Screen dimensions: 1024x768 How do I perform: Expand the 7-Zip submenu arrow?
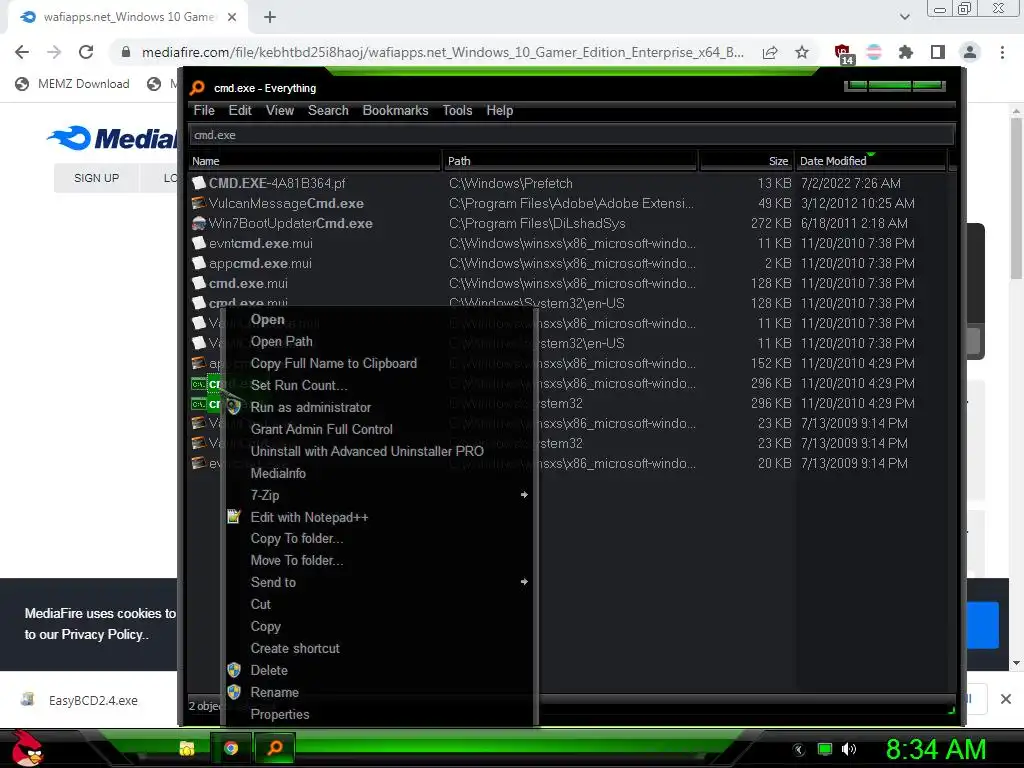pos(524,494)
